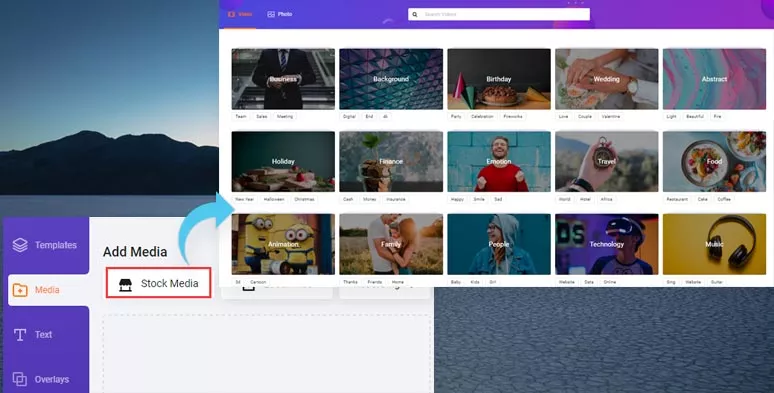Select the Team tag under Business
Screen dimensions: 774x393
[x=241, y=117]
